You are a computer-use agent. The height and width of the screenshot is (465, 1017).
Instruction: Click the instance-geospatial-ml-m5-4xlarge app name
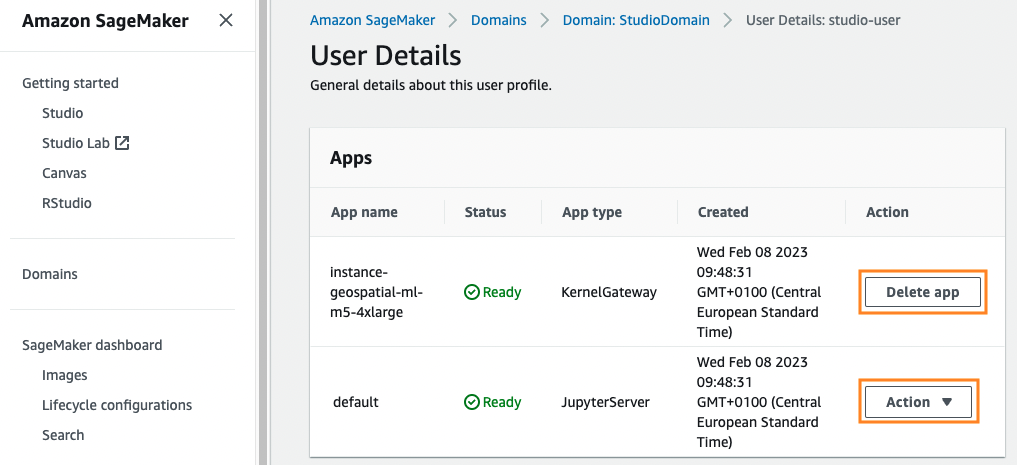coord(376,292)
